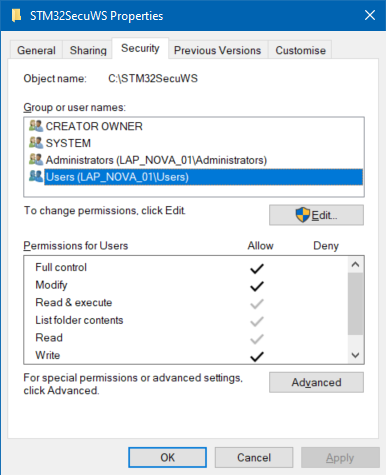Select CREATOR OWNER in the group list
This screenshot has width=386, height=475.
(196, 126)
